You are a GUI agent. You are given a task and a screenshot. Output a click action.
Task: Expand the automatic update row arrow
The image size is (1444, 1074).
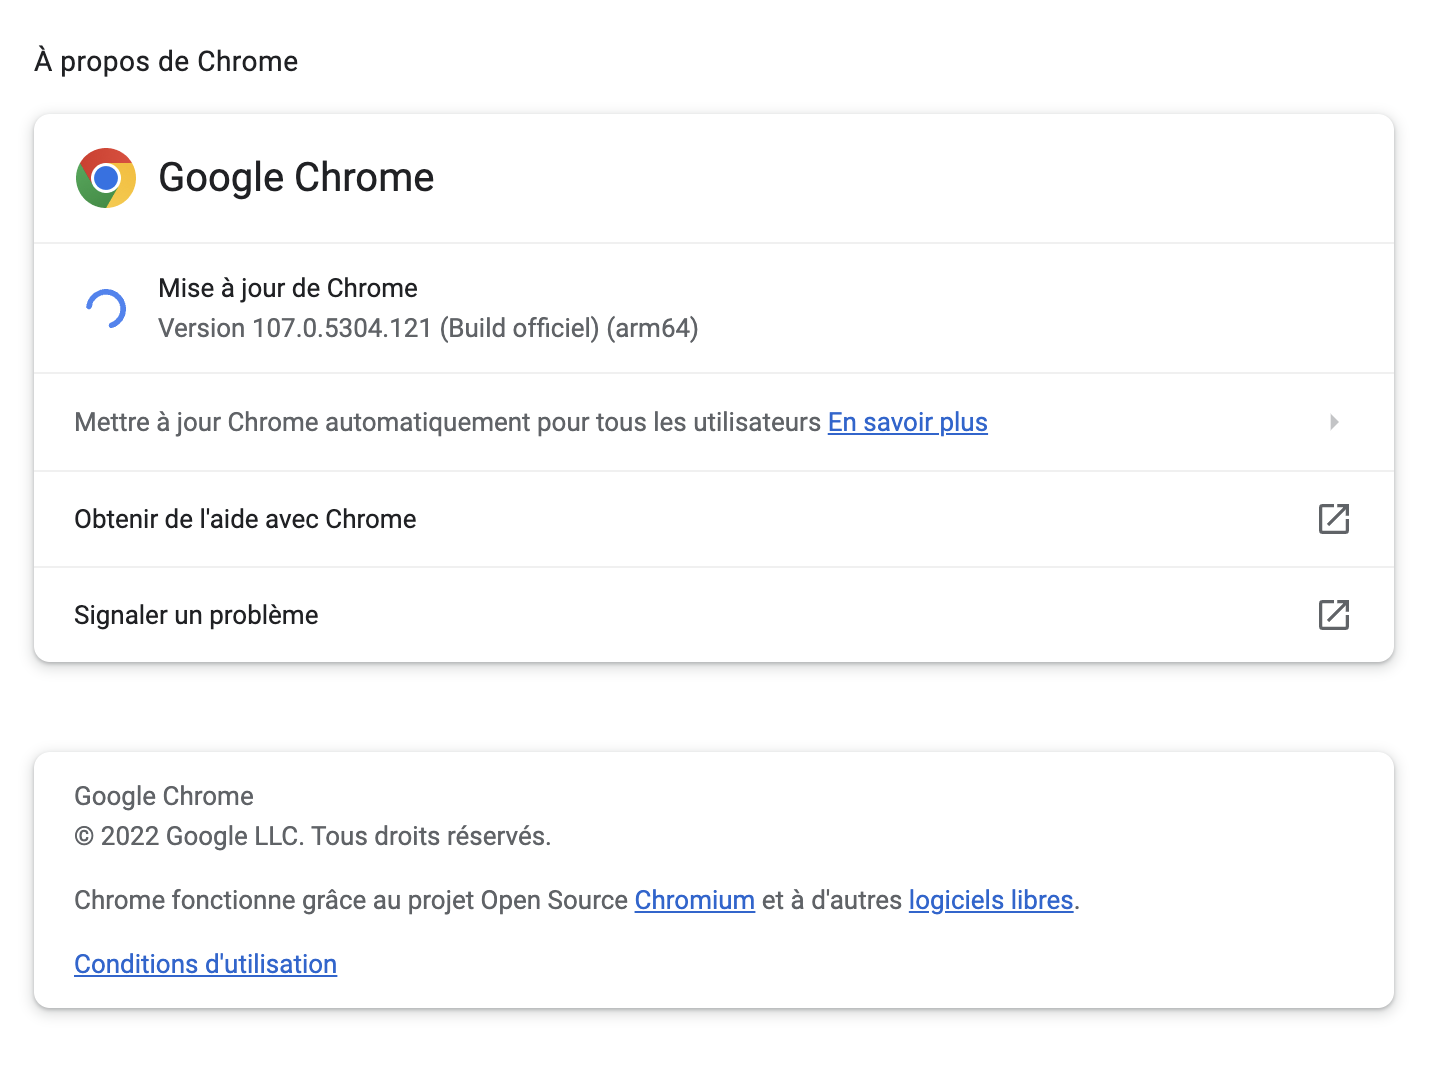(x=1334, y=422)
